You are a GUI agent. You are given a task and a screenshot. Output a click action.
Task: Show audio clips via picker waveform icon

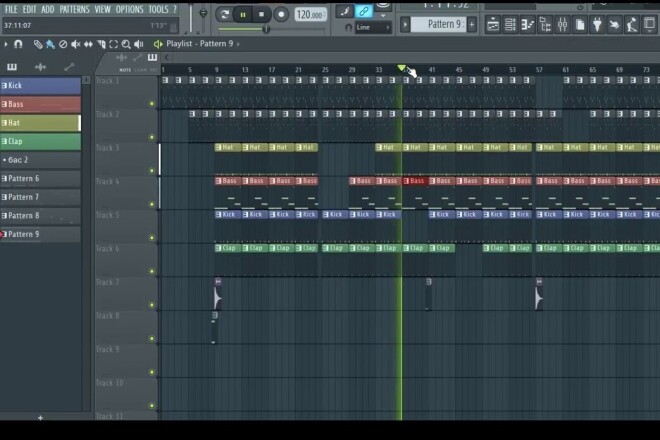40,67
